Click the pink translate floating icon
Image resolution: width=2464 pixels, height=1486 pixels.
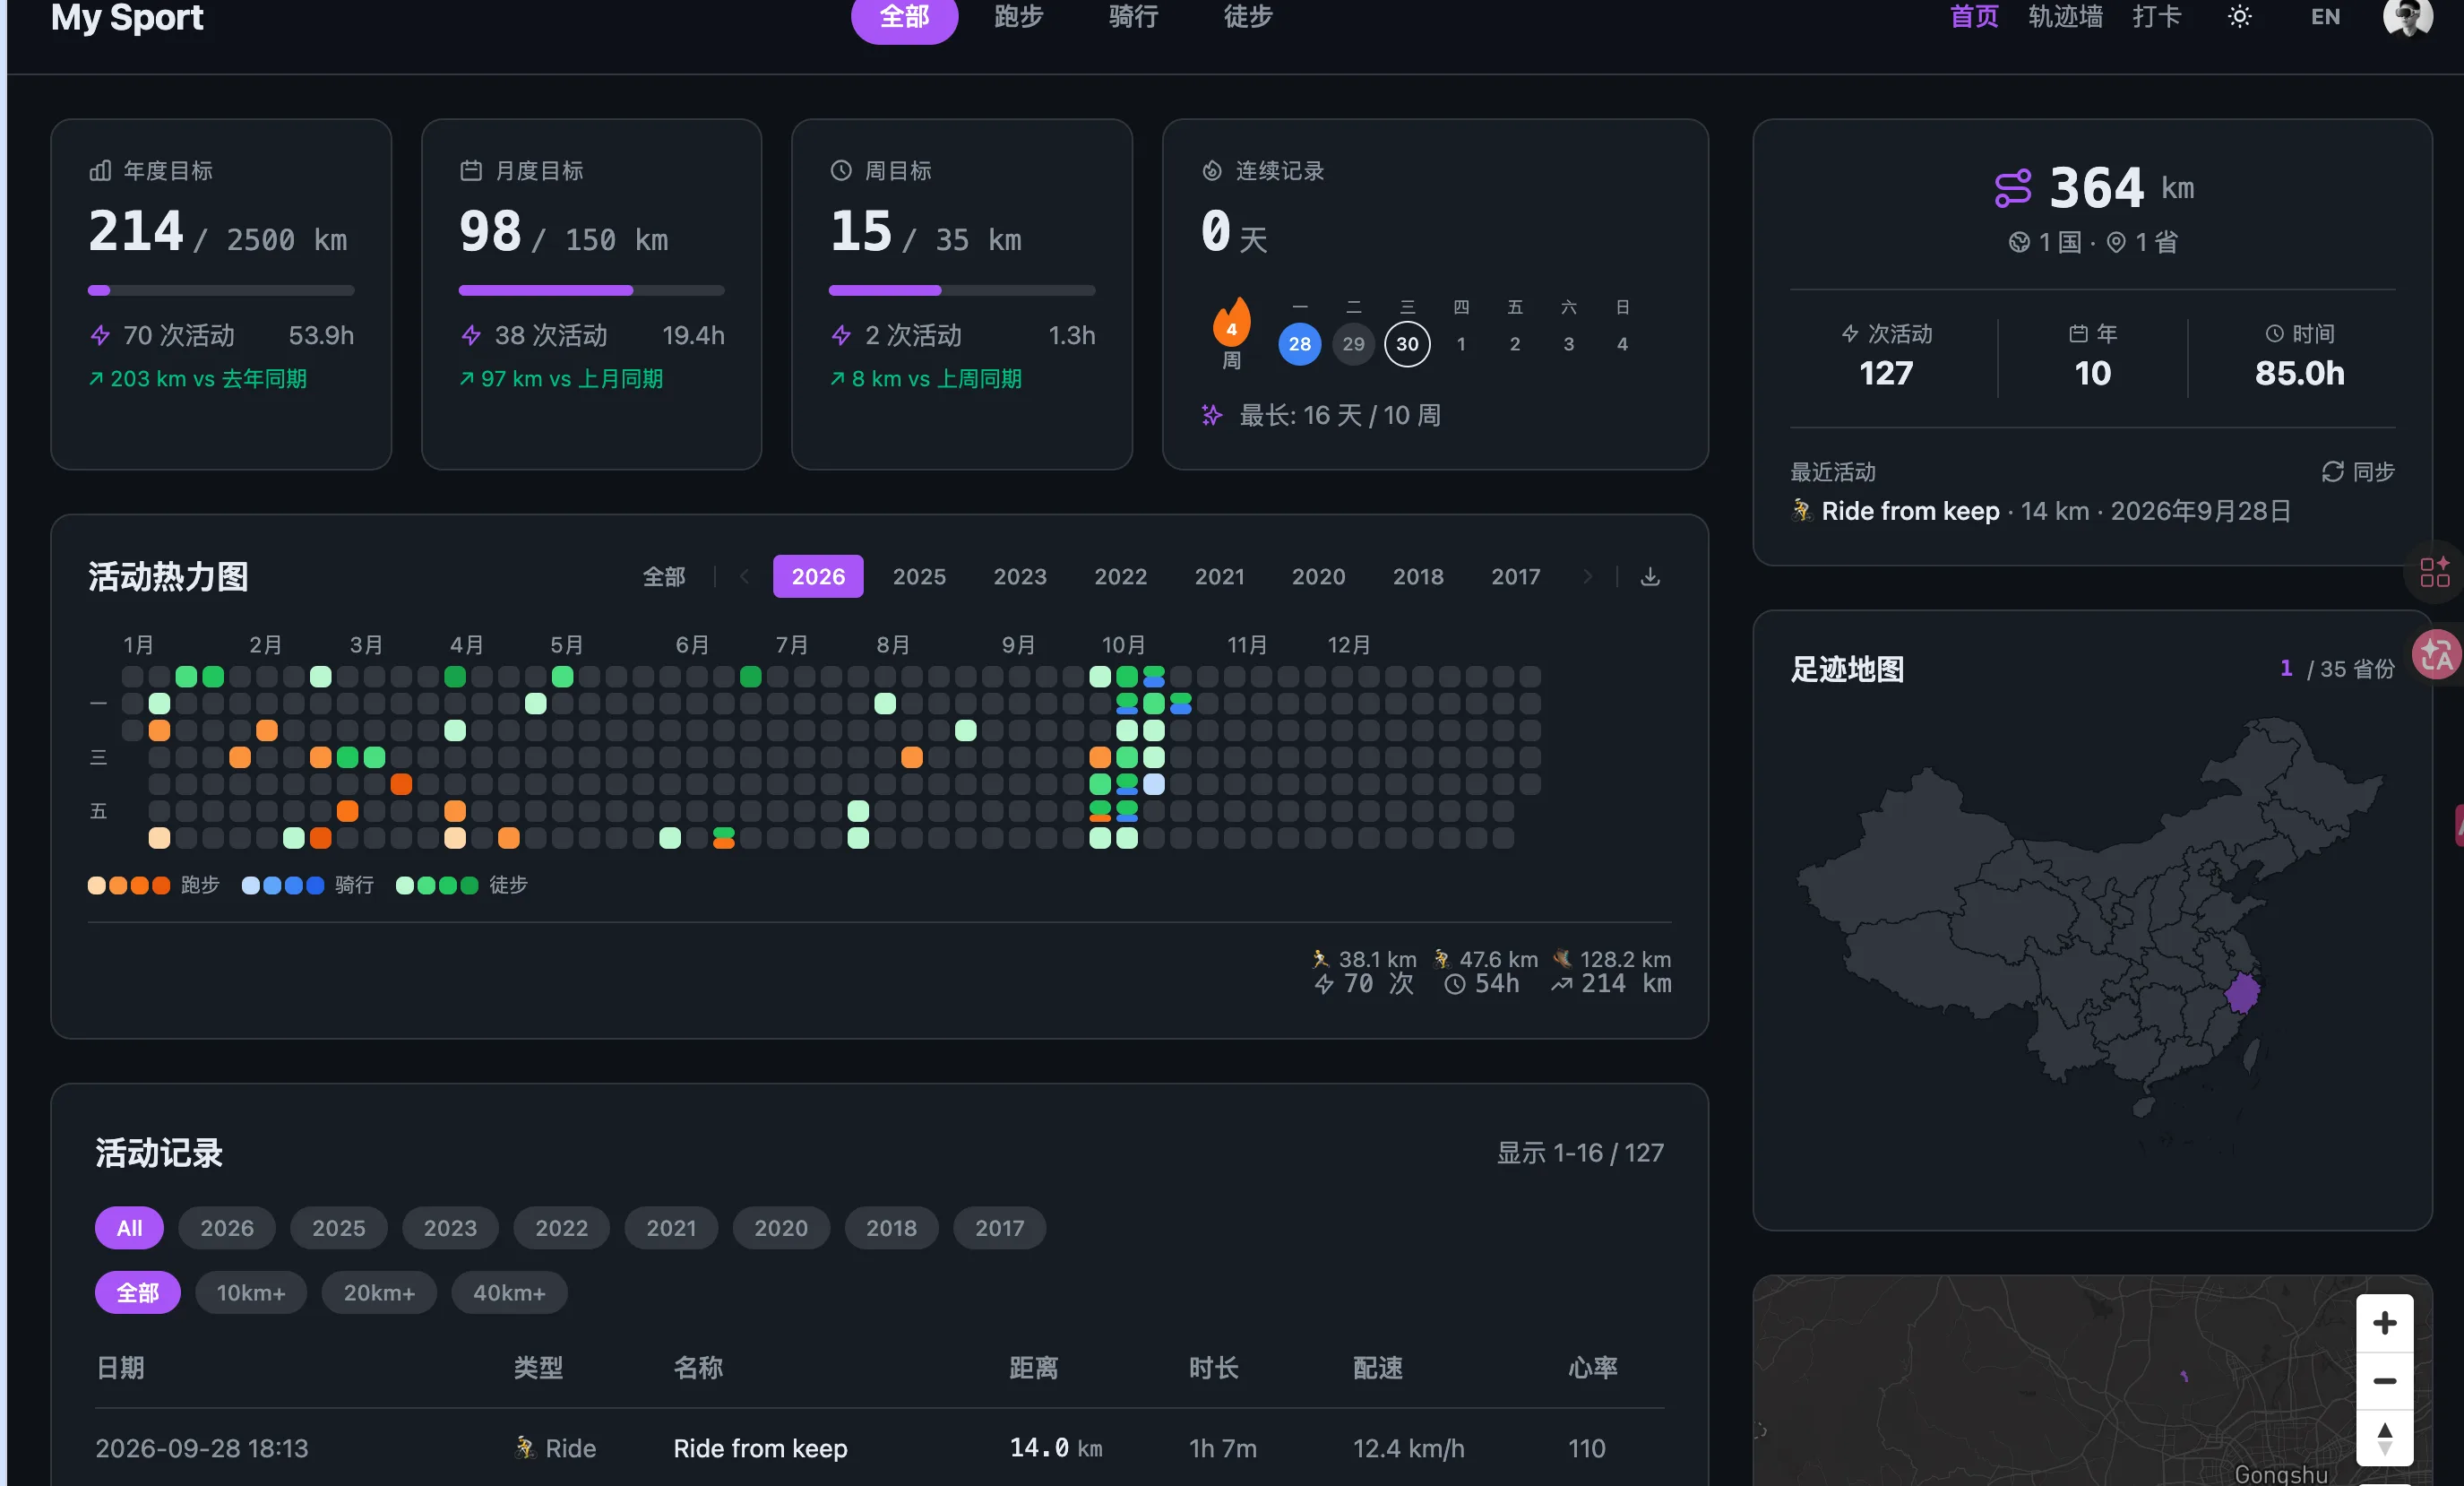coord(2436,655)
